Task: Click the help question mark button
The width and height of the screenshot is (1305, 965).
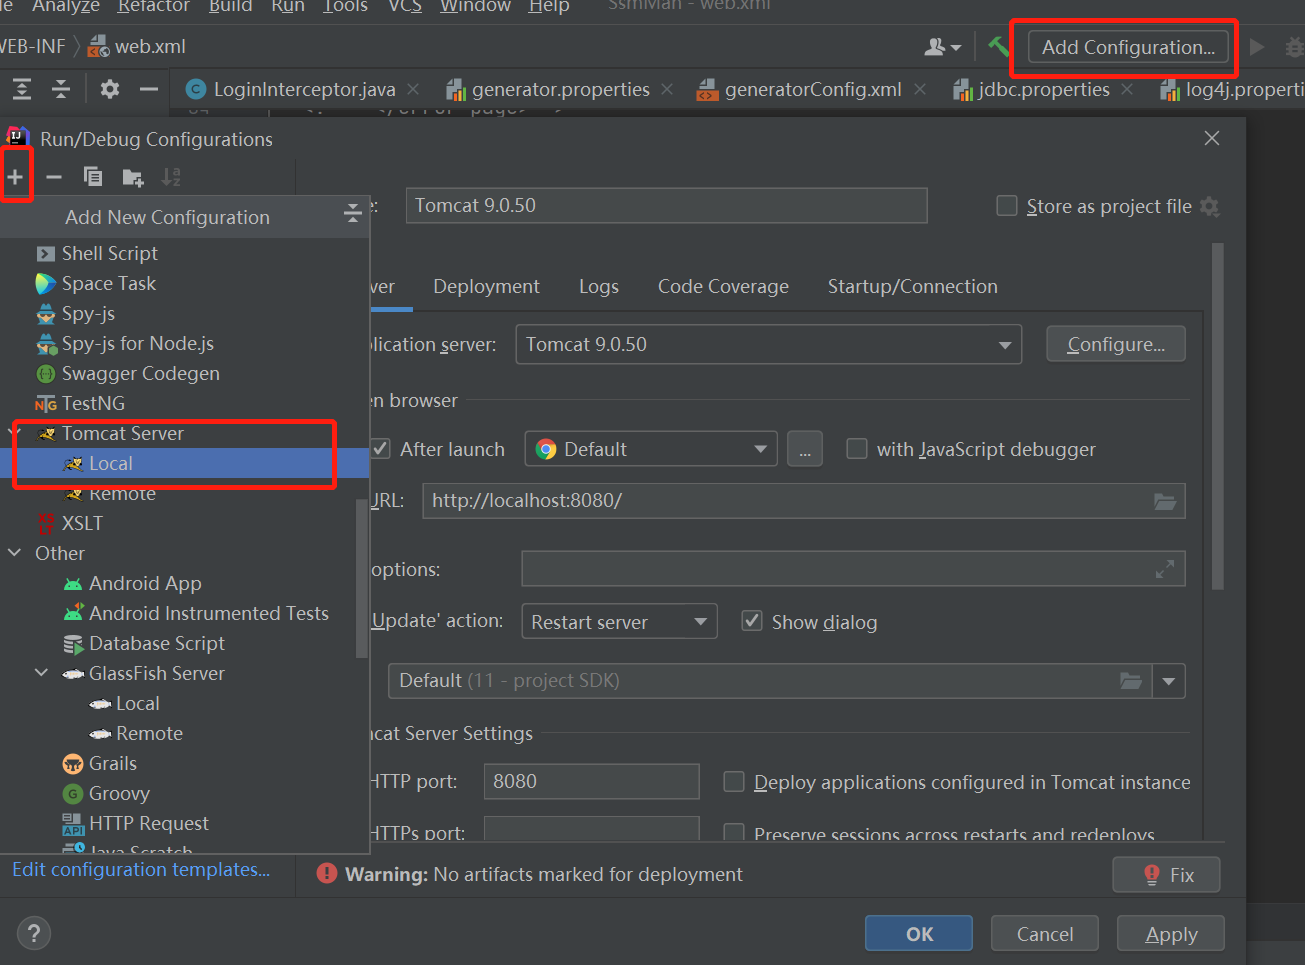Action: [34, 933]
